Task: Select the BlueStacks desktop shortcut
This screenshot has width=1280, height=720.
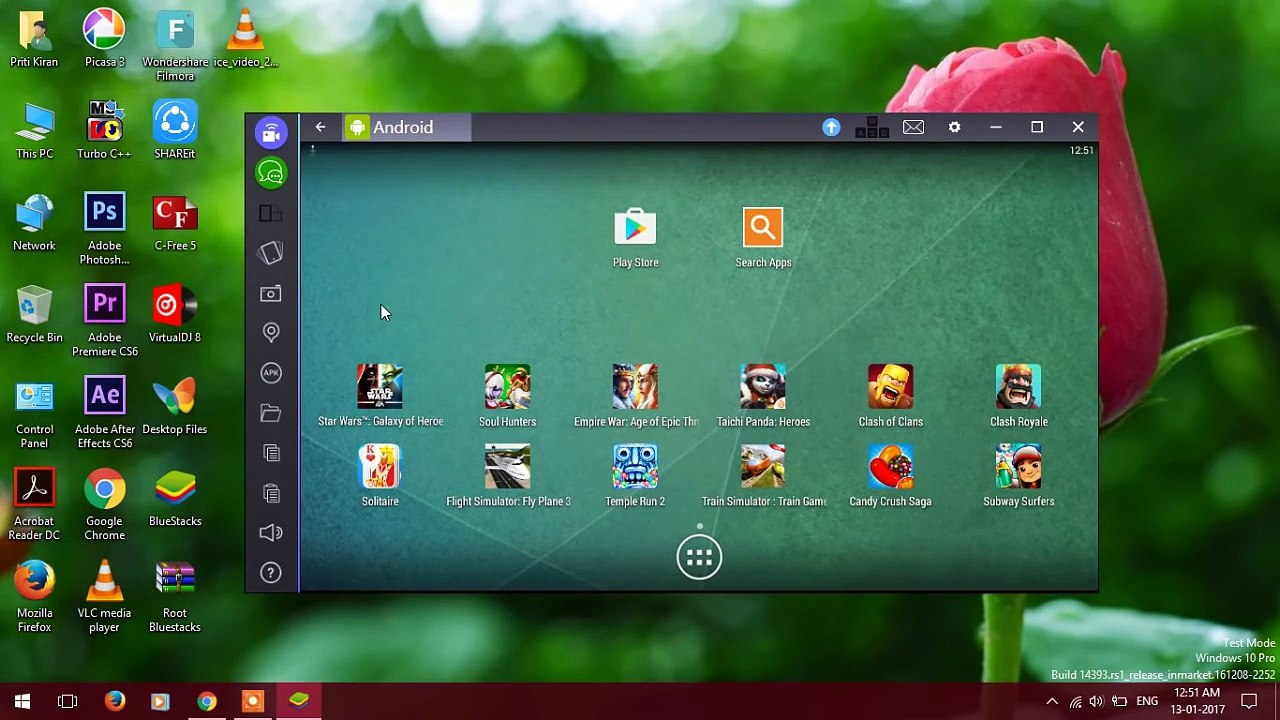Action: click(x=175, y=498)
